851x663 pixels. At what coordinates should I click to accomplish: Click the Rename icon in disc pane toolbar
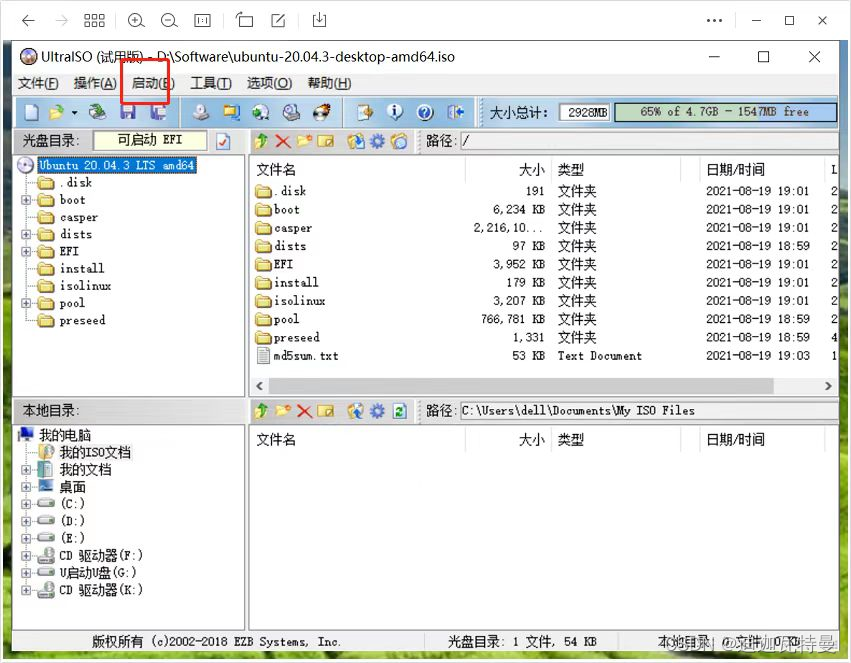pos(326,142)
